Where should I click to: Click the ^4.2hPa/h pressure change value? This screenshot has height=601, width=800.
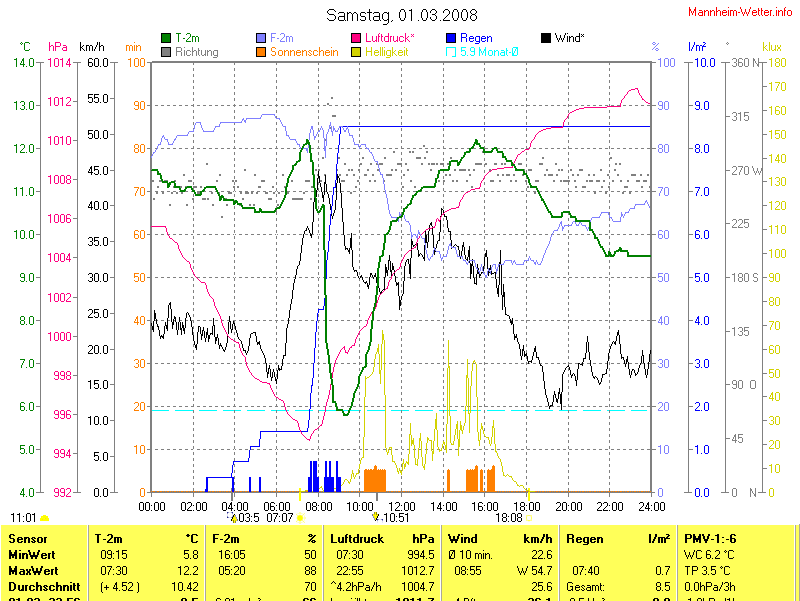pyautogui.click(x=356, y=587)
